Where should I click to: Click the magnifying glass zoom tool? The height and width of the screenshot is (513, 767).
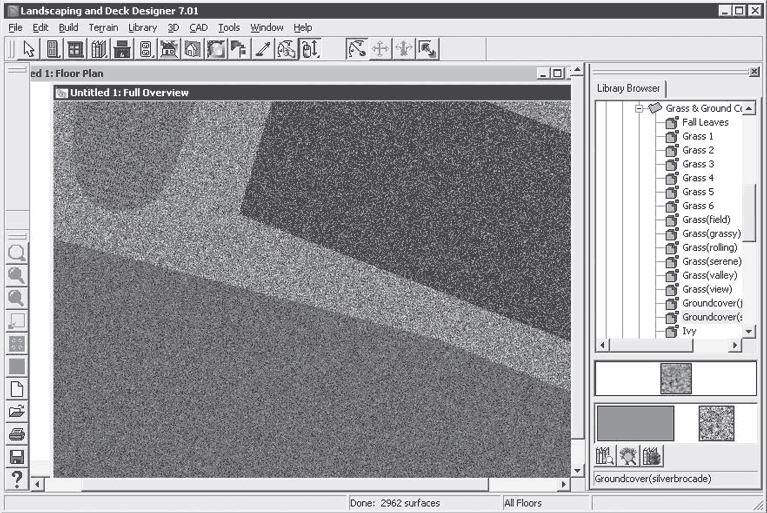(x=17, y=252)
